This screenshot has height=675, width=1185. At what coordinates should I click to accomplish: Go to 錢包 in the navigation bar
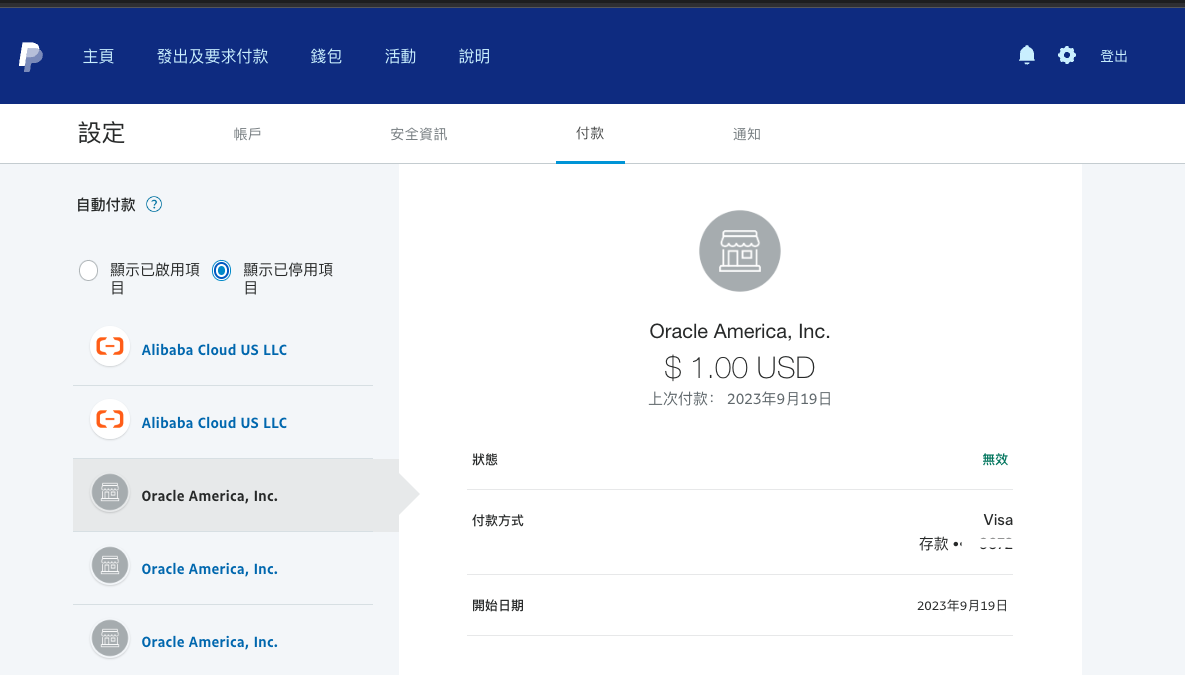coord(326,57)
